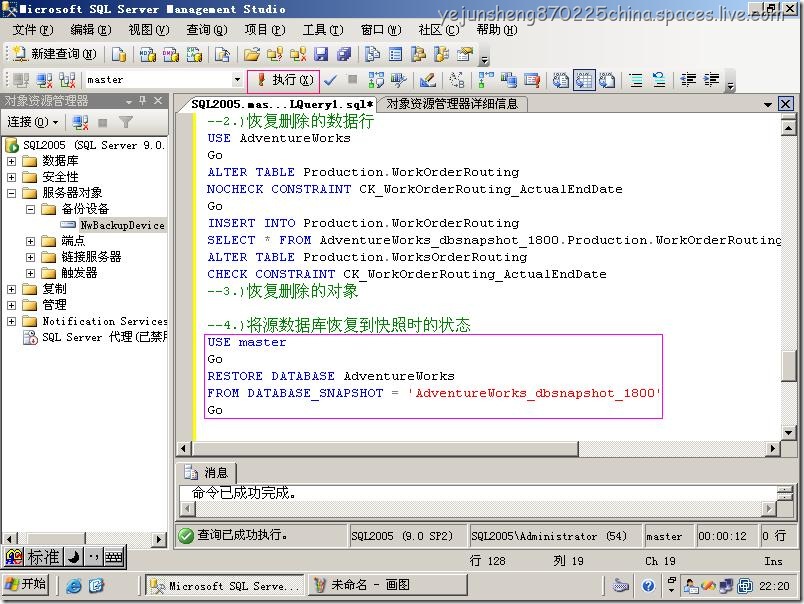This screenshot has width=804, height=604.
Task: Click the Registered Servers toolbar icon
Action: (372, 54)
